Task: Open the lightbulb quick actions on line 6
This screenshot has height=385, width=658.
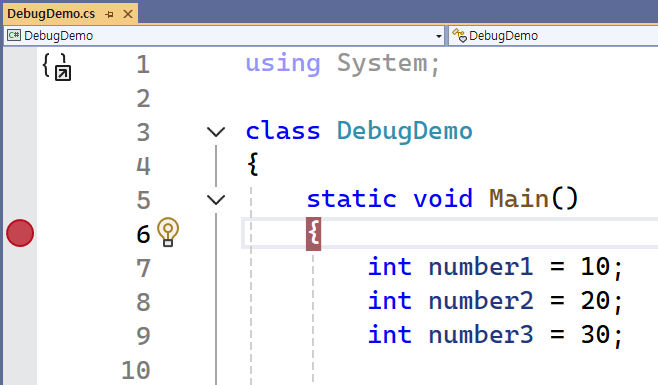Action: pyautogui.click(x=168, y=232)
